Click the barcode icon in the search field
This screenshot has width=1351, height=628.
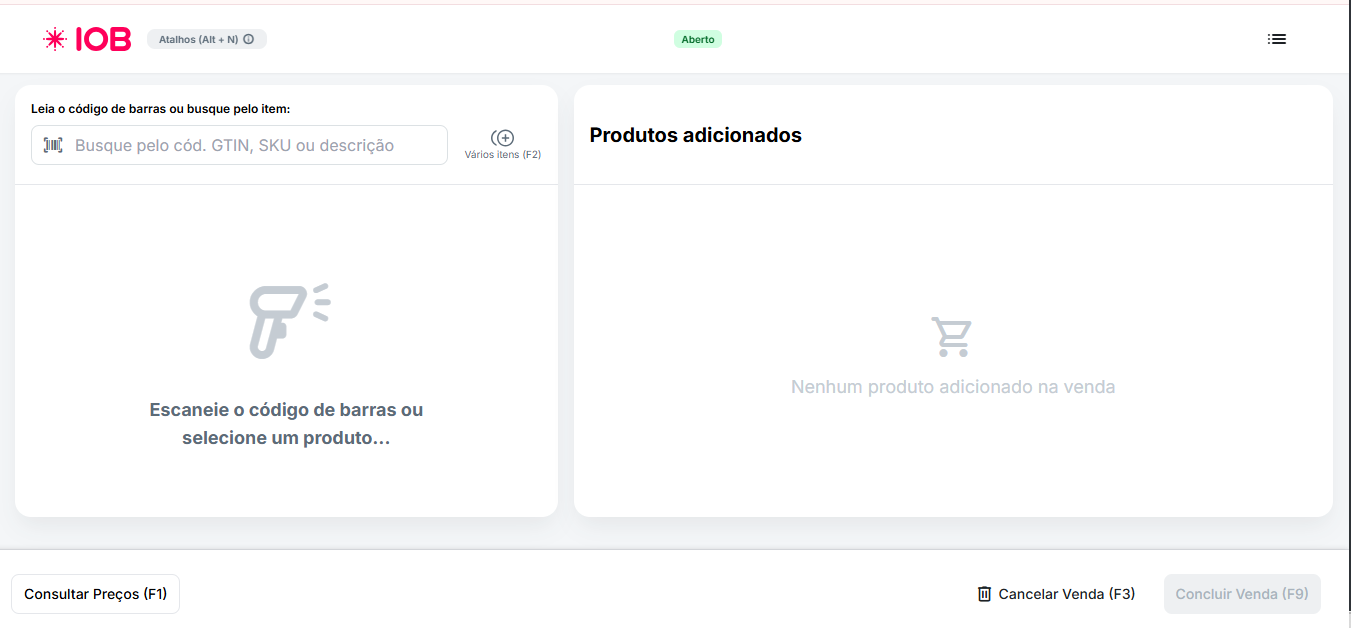pyautogui.click(x=53, y=145)
